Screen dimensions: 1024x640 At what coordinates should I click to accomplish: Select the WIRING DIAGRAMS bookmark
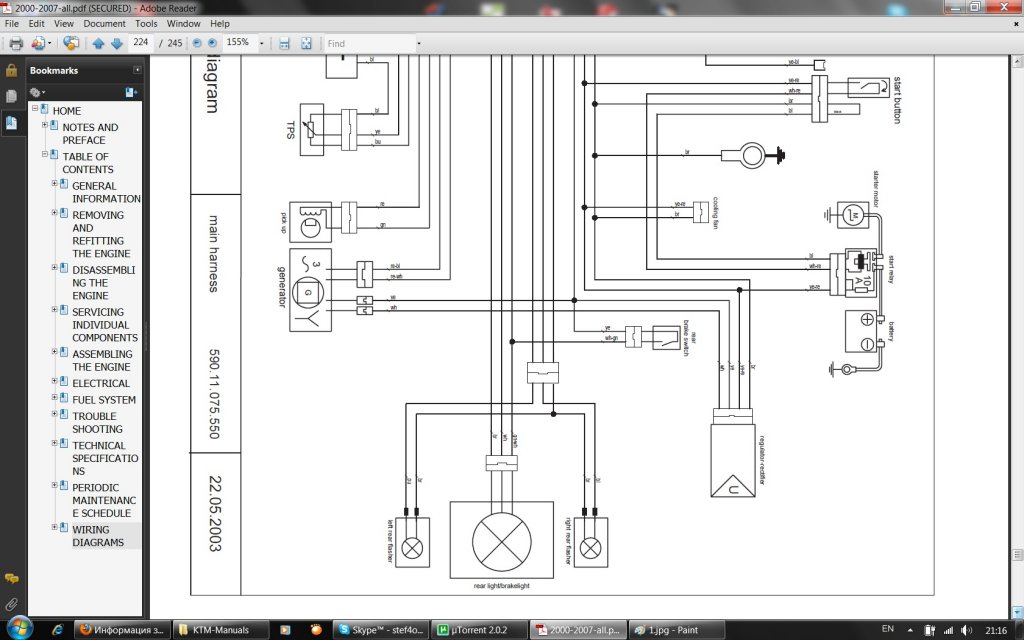click(x=98, y=536)
